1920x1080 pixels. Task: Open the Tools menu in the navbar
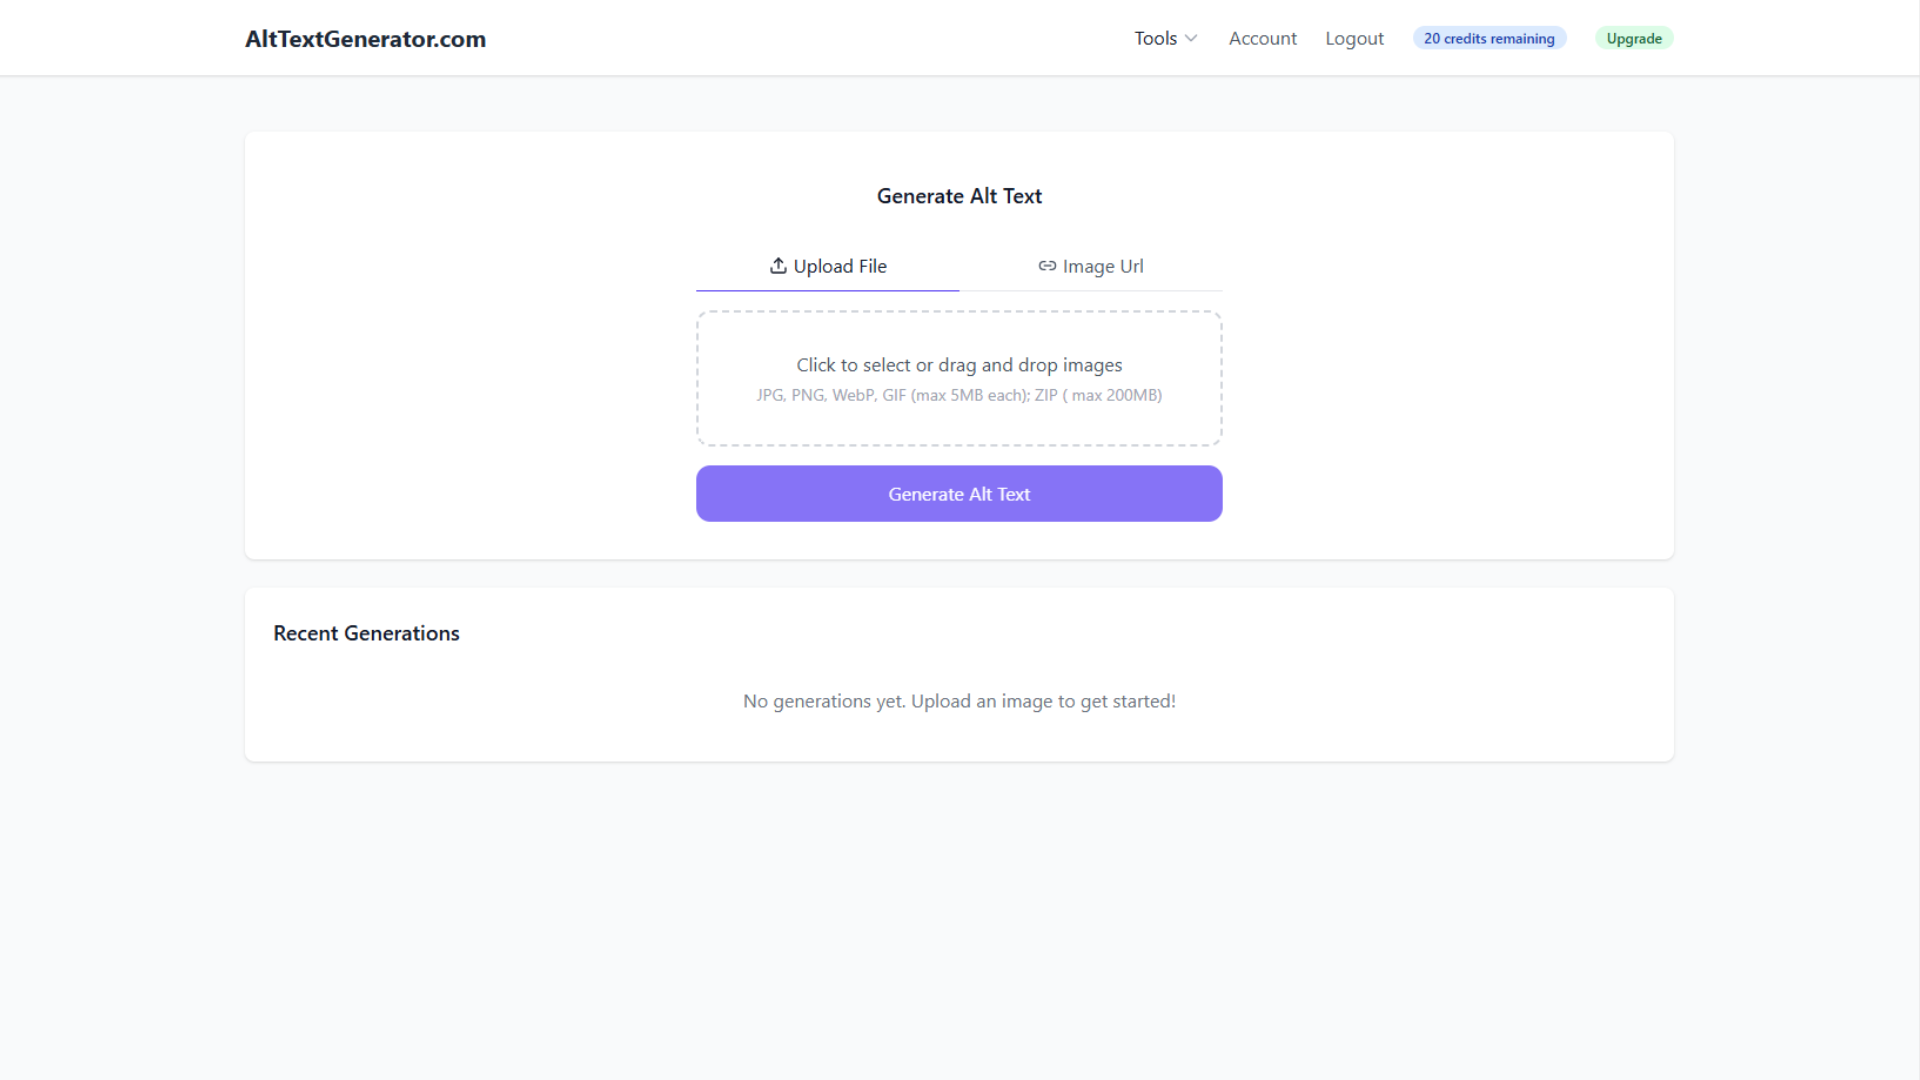pos(1166,38)
